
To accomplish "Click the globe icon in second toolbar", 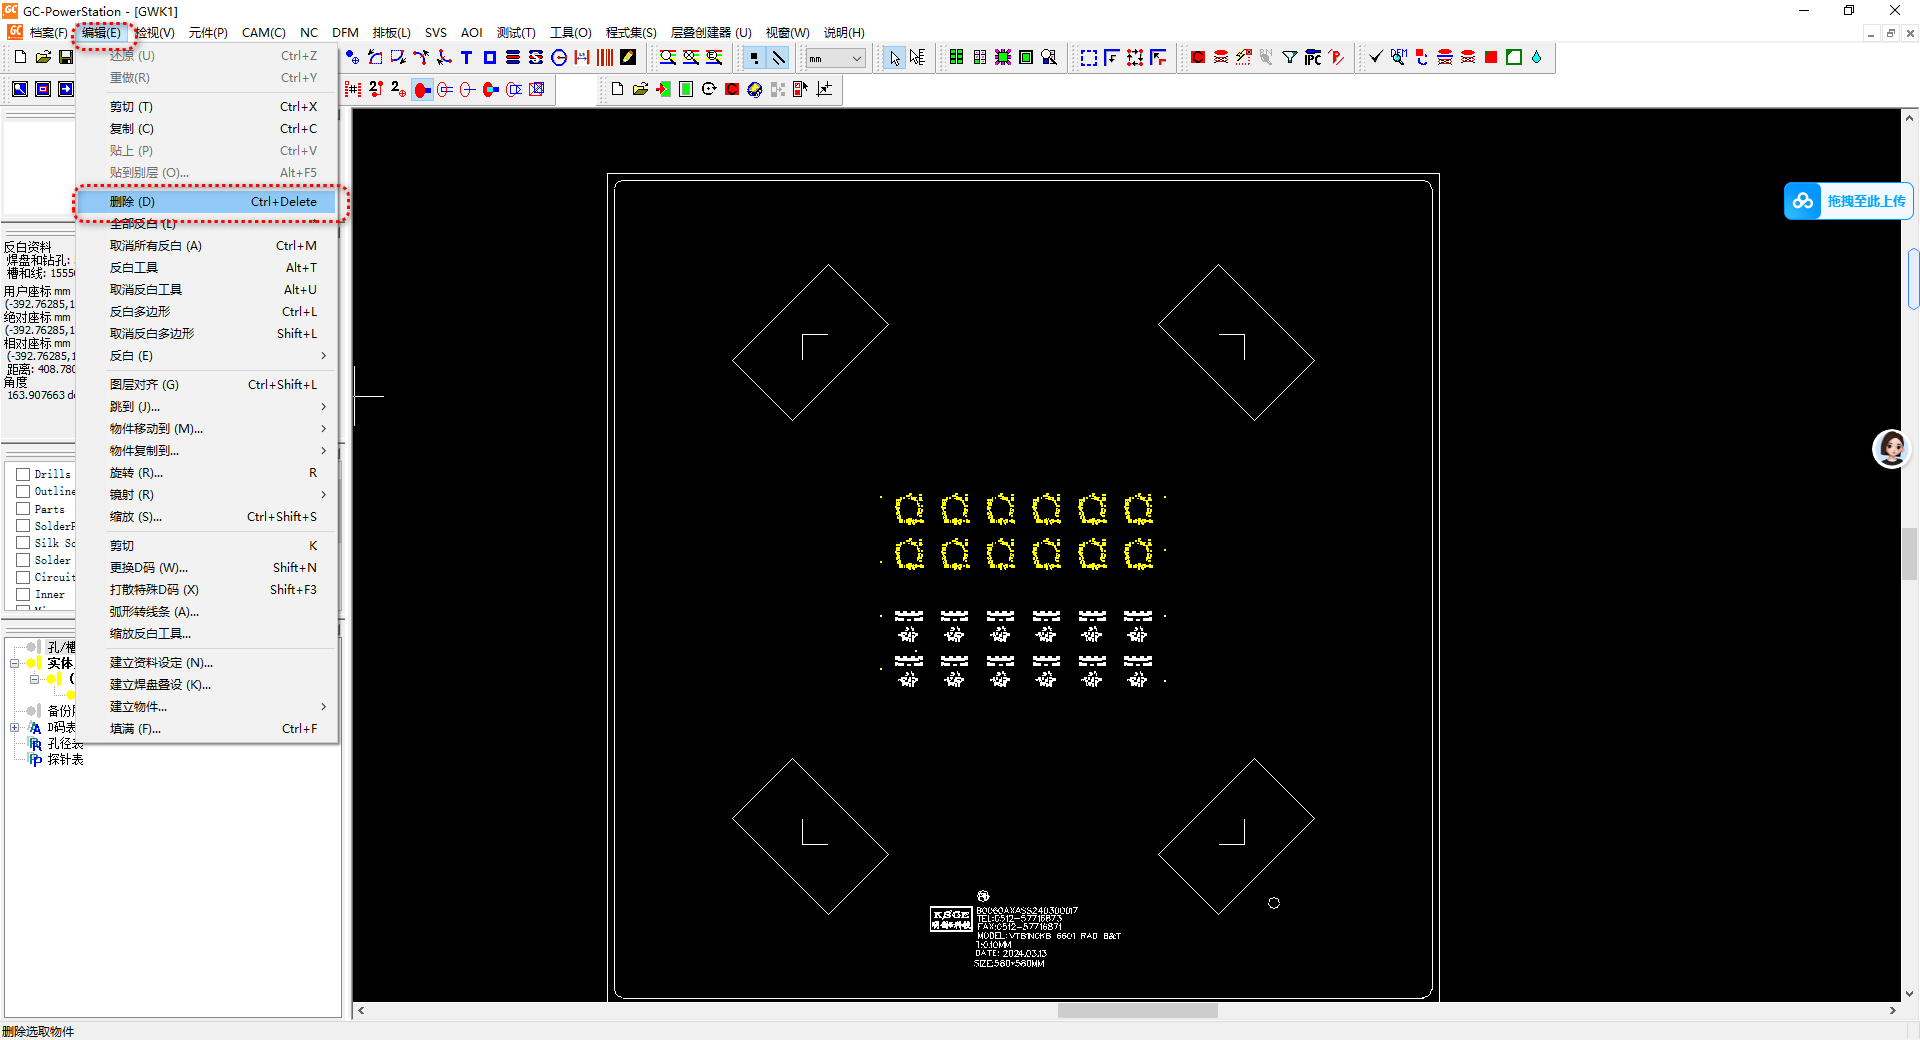I will click(755, 89).
